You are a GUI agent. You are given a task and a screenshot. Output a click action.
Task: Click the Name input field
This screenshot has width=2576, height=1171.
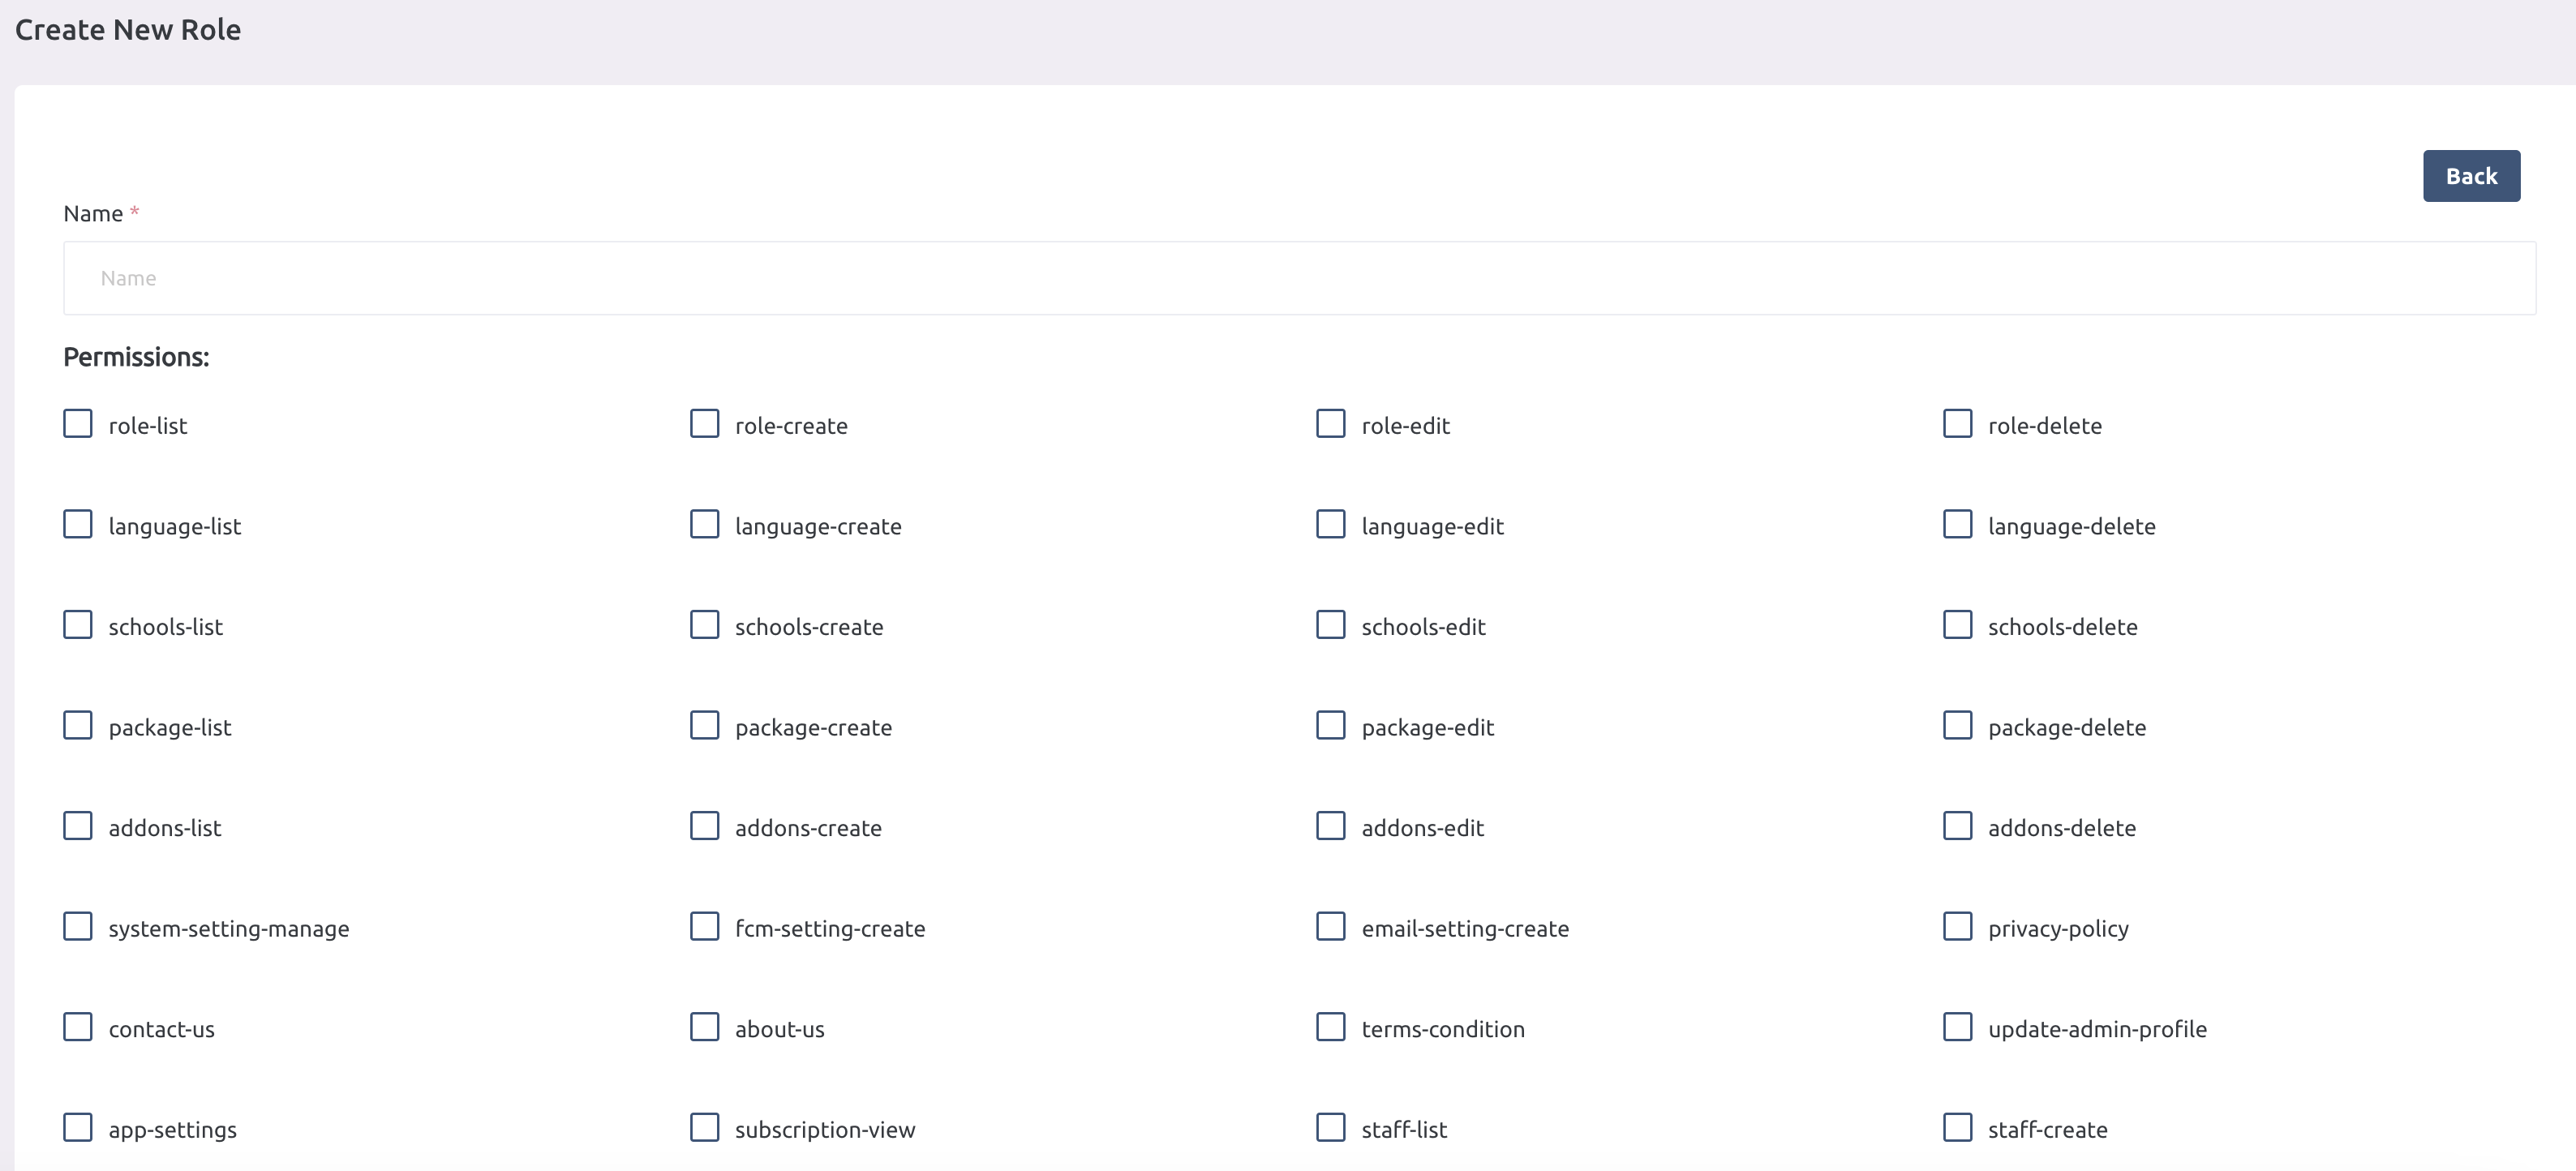coord(1298,278)
